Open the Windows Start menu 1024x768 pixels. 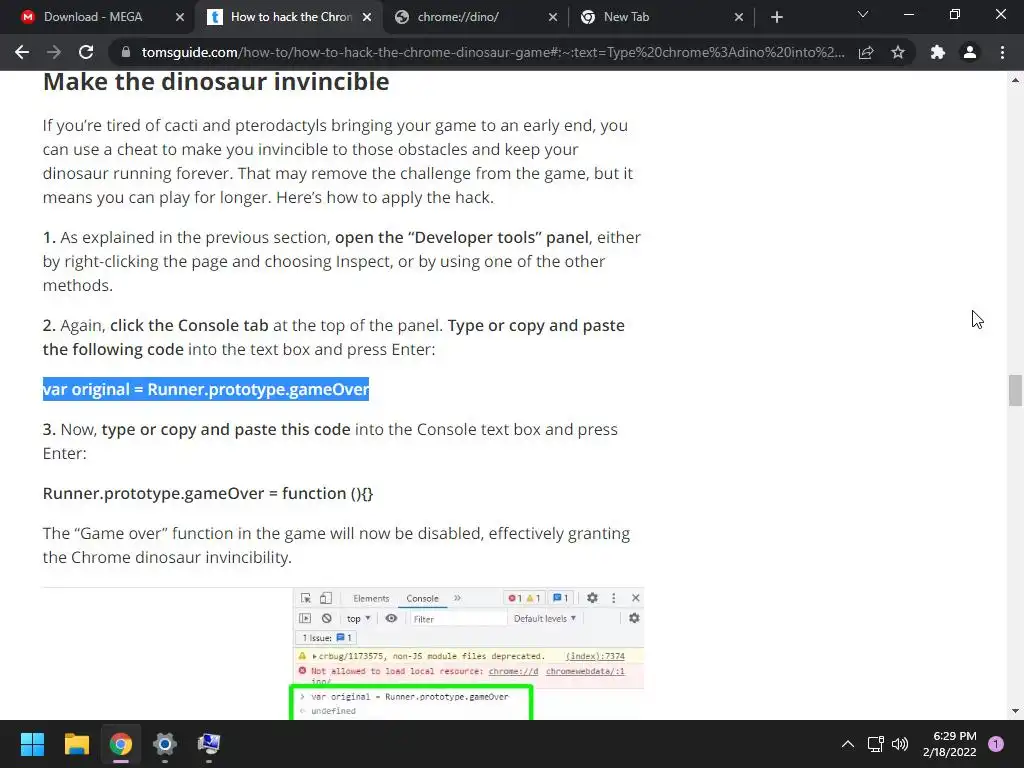click(x=32, y=744)
